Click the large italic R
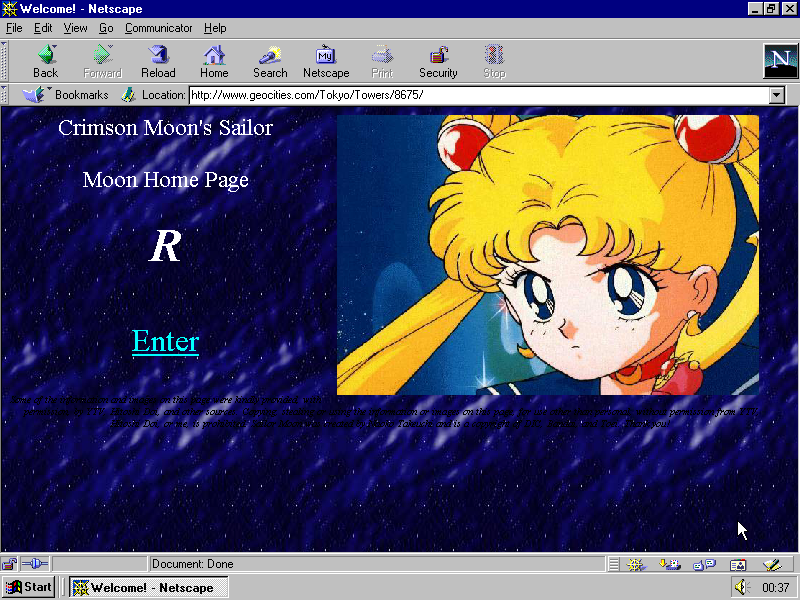This screenshot has height=600, width=800. point(166,246)
